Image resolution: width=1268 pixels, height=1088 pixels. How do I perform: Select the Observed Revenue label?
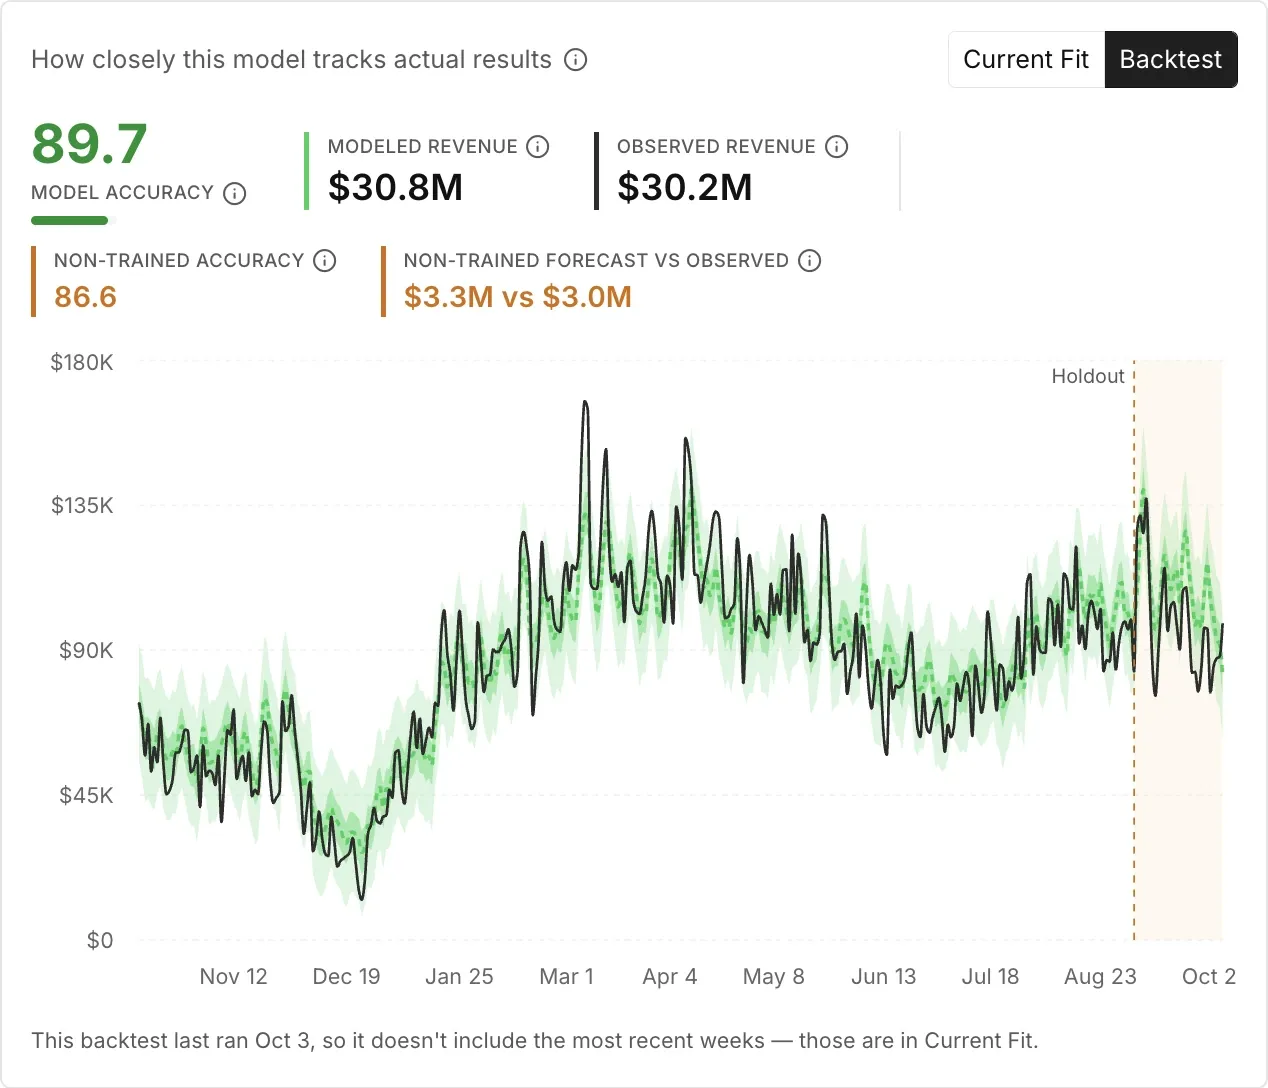[716, 146]
